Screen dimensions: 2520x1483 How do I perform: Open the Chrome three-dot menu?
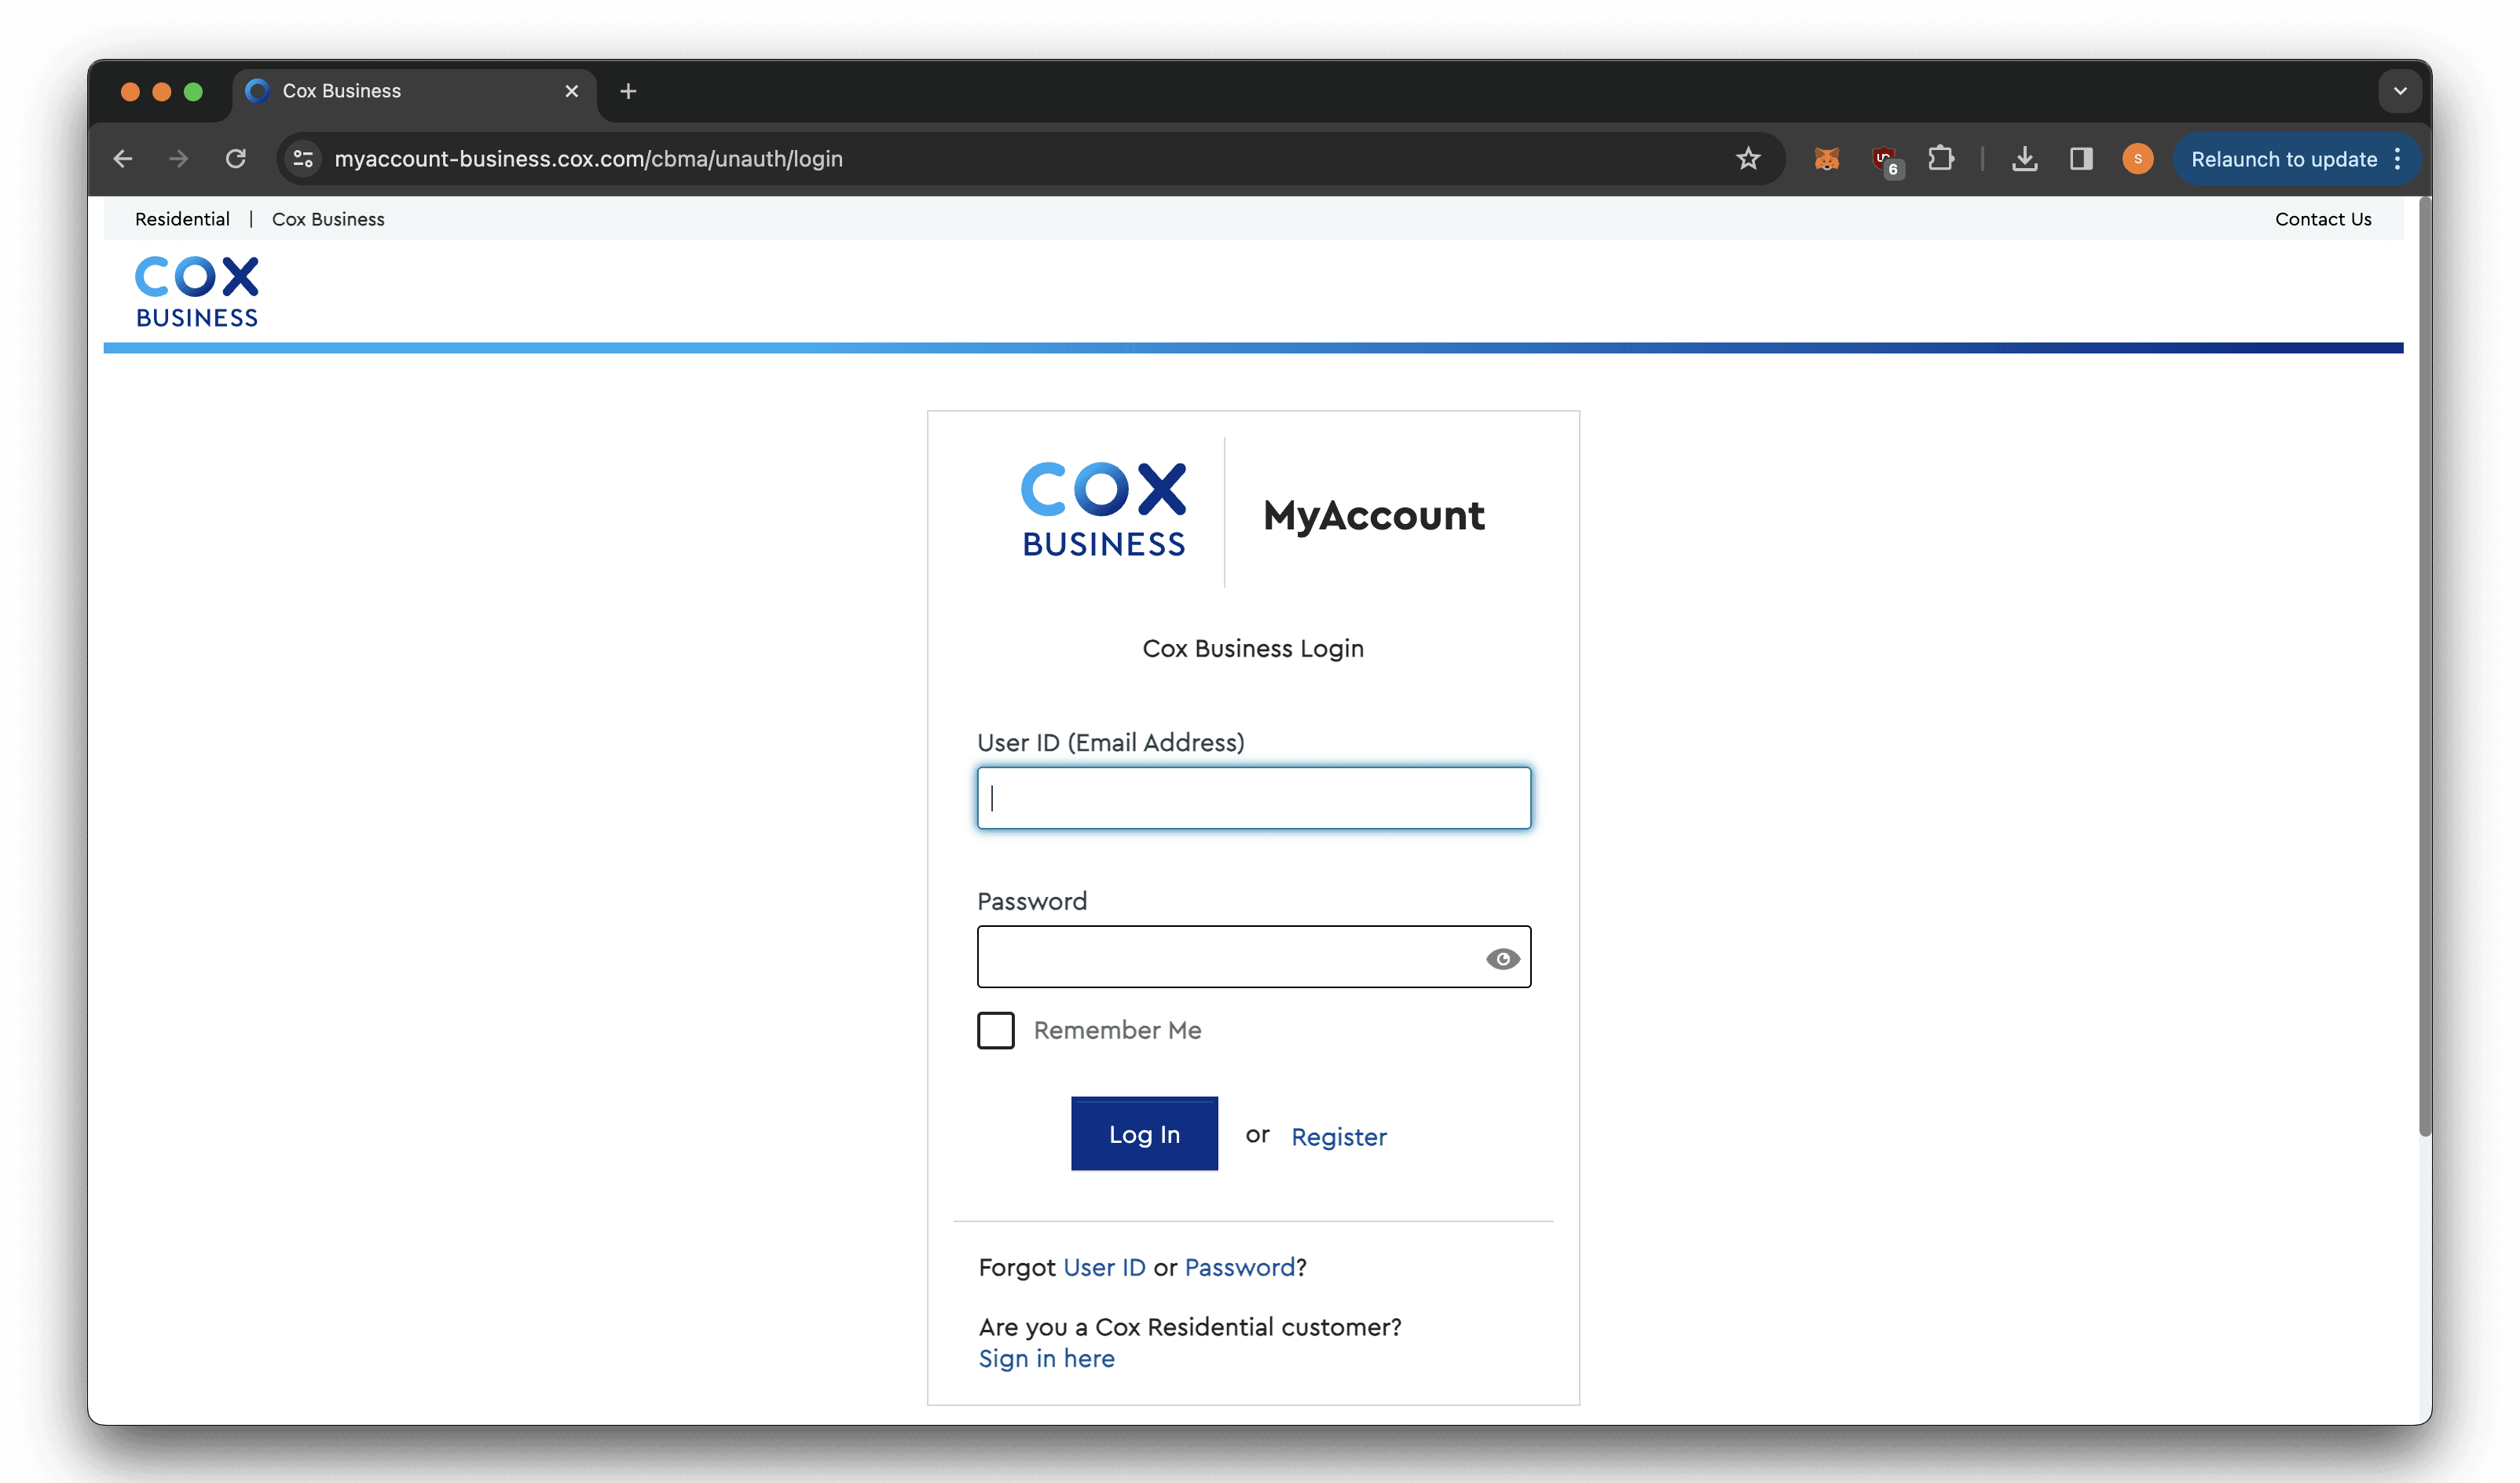(x=2397, y=159)
